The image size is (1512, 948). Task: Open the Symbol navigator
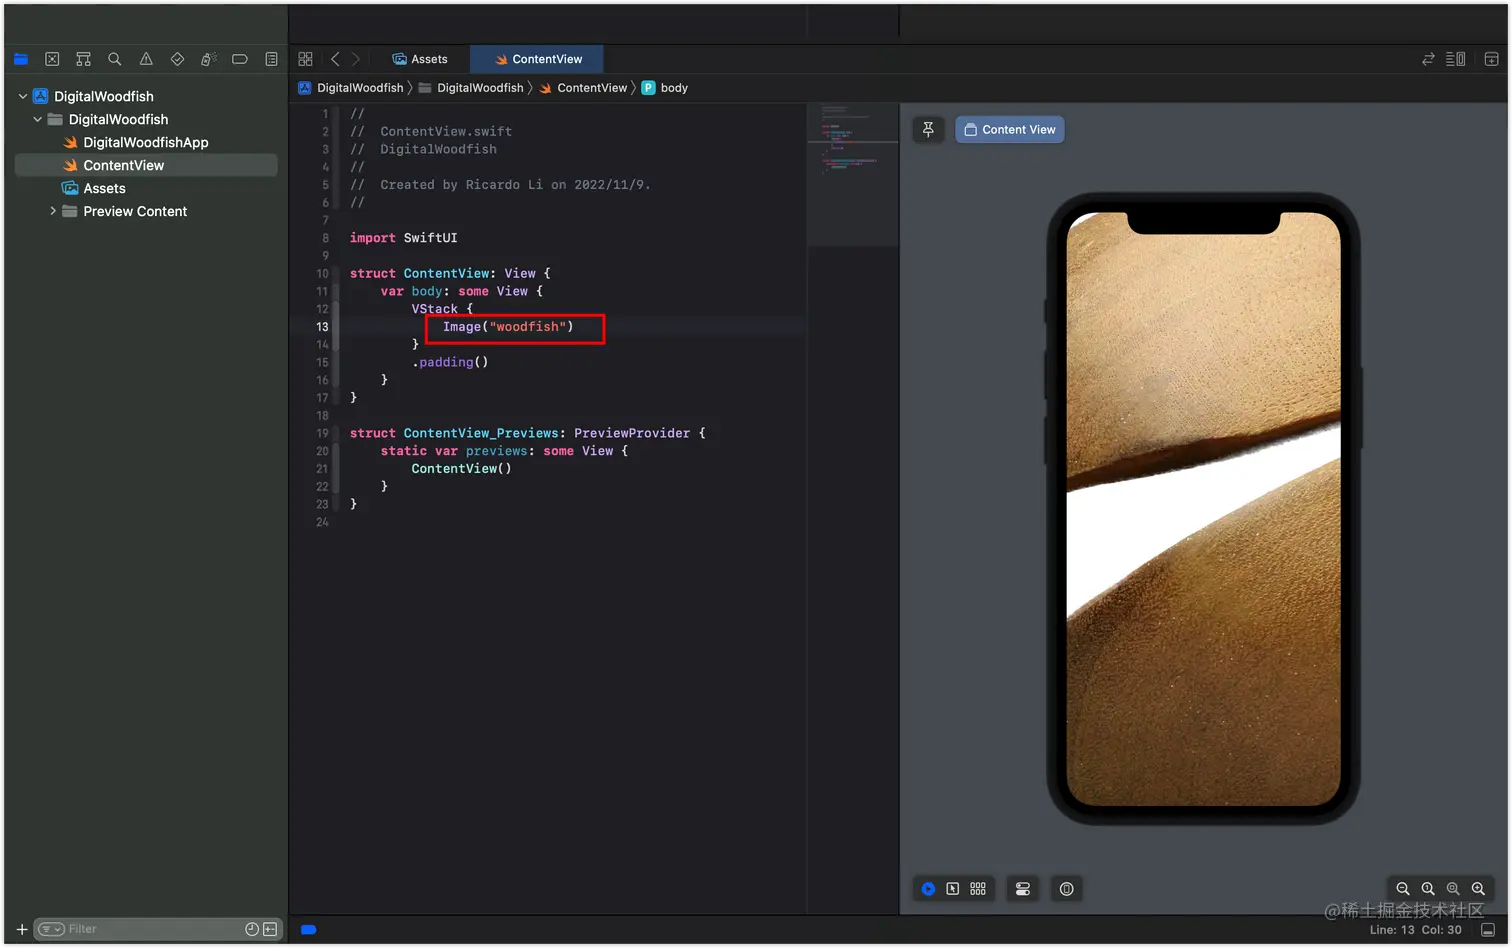[83, 59]
